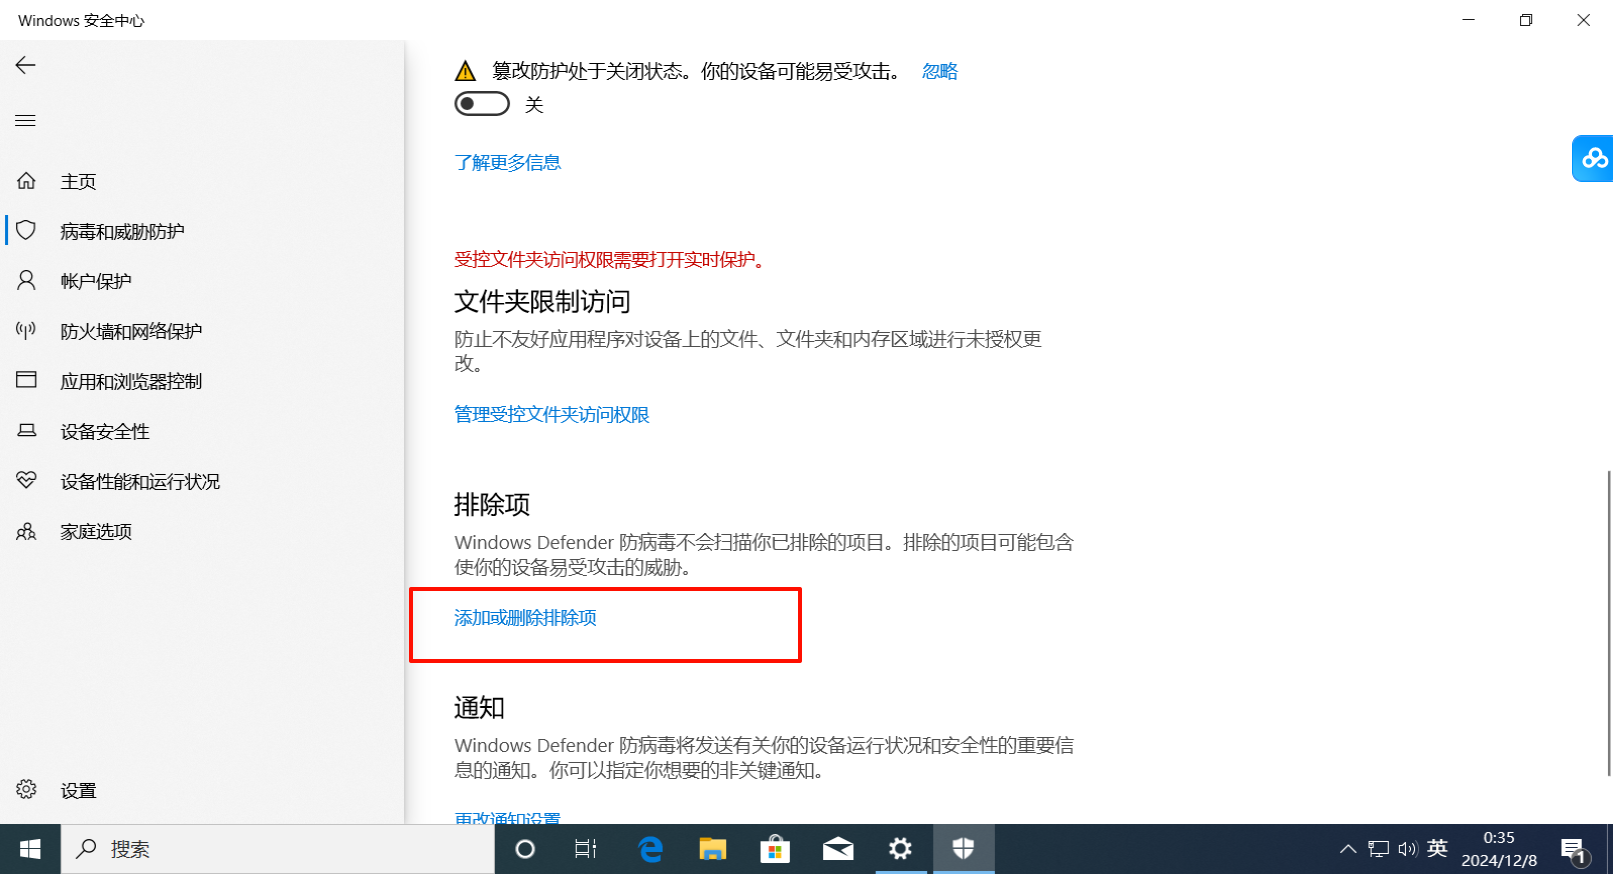
Task: Launch Microsoft Edge from the taskbar
Action: pyautogui.click(x=650, y=849)
